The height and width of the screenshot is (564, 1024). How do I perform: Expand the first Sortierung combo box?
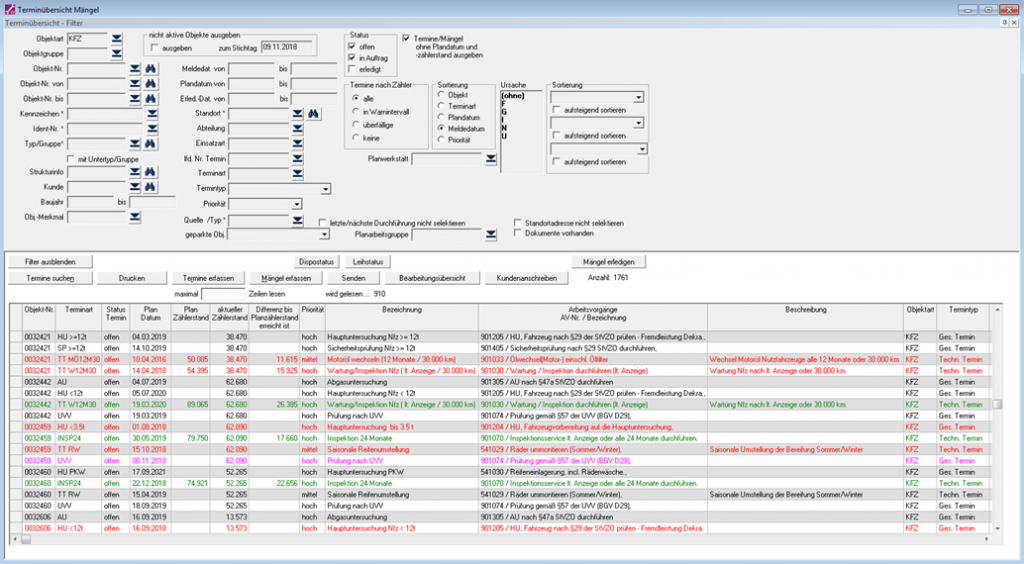pos(639,97)
